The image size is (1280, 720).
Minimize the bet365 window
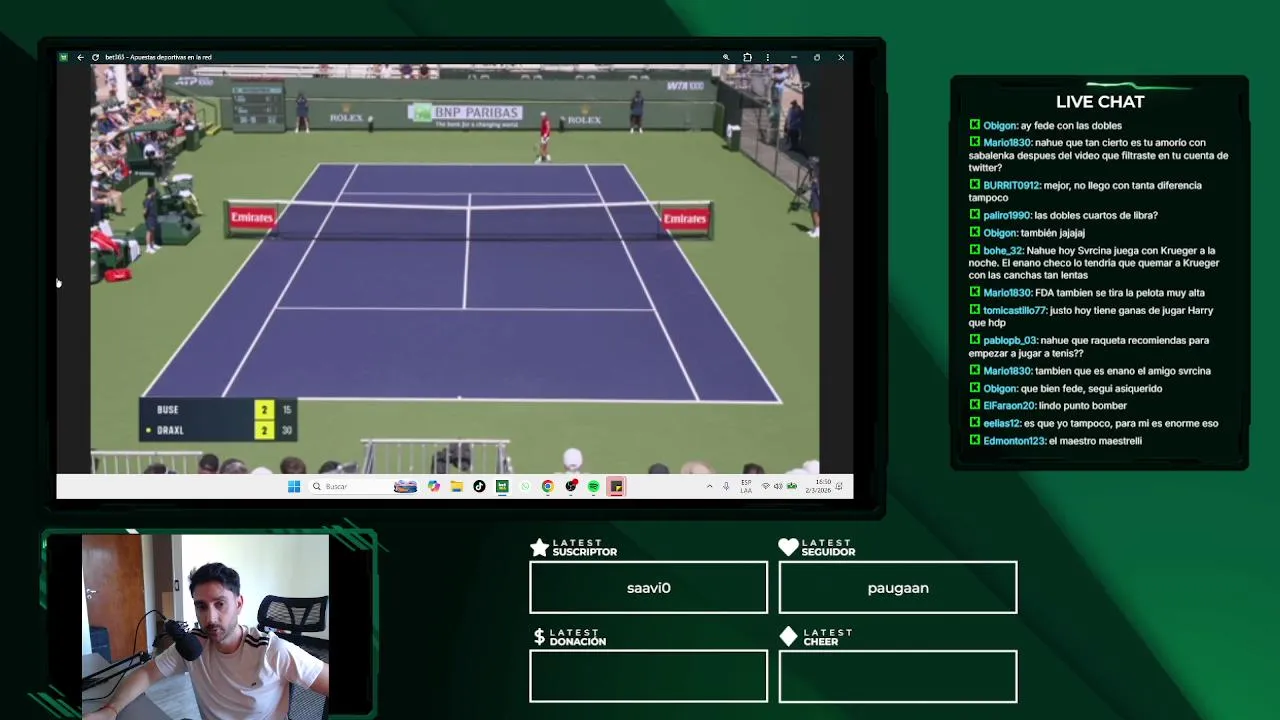coord(793,57)
